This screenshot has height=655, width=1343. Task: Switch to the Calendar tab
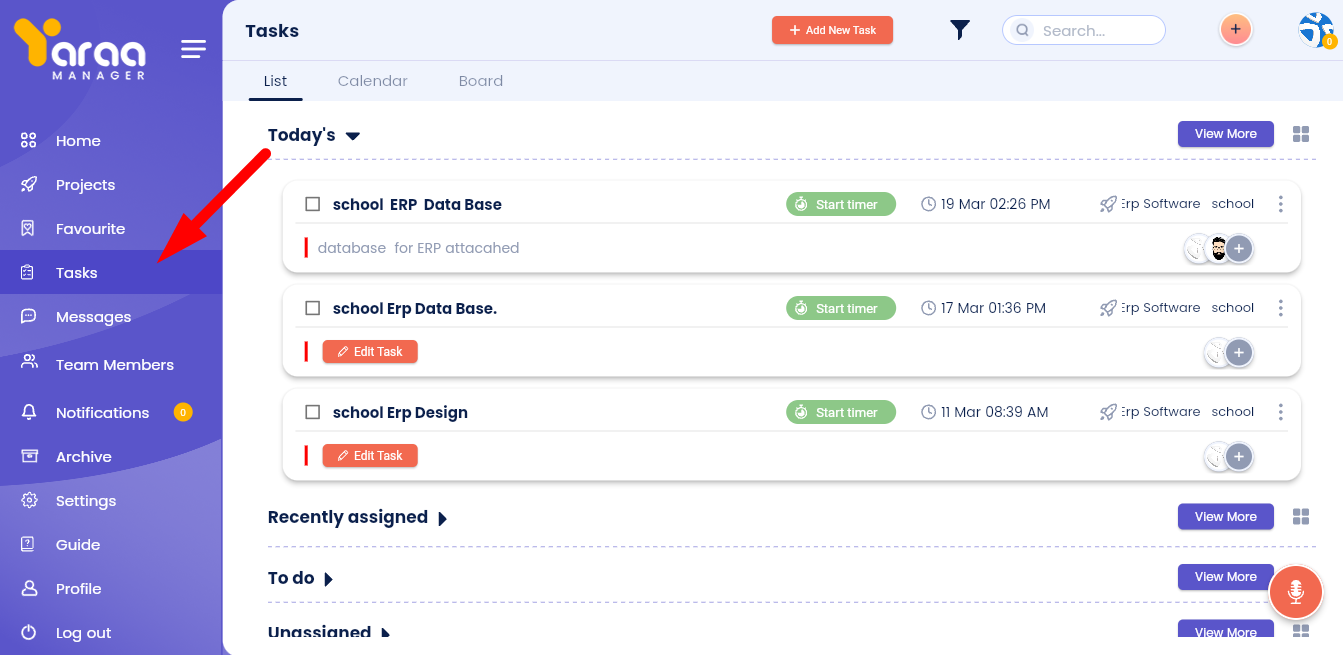pos(372,81)
